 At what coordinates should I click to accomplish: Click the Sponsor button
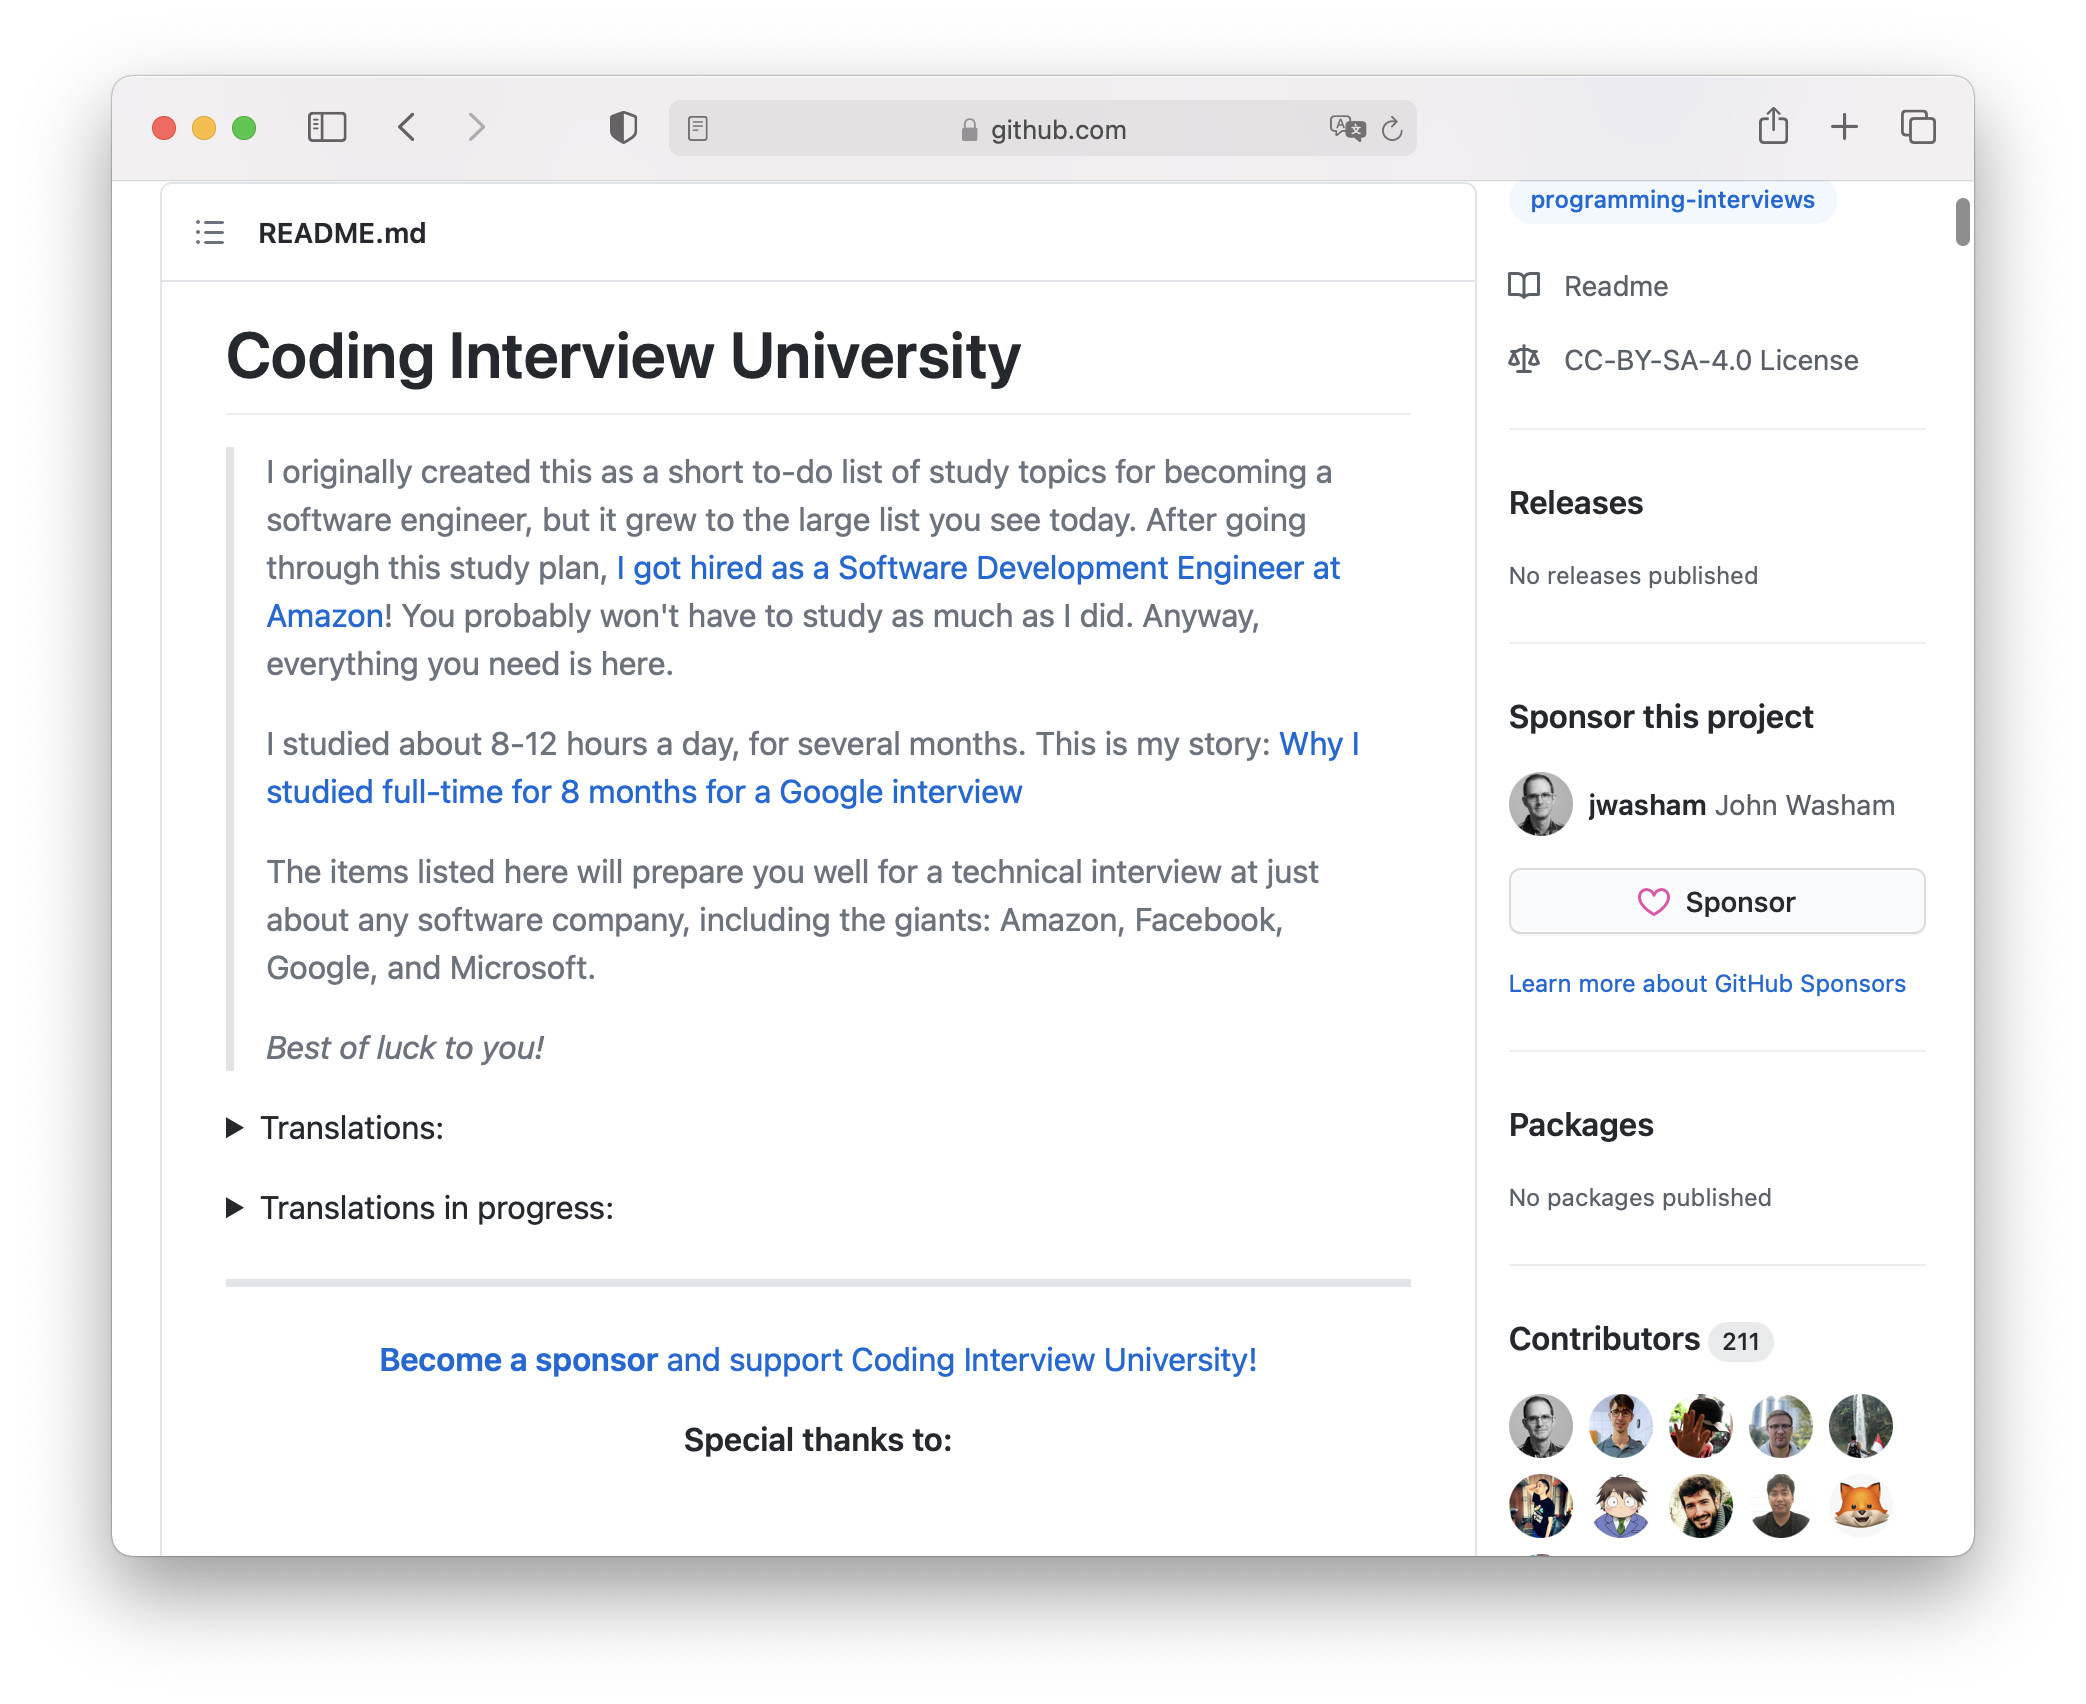pos(1716,901)
